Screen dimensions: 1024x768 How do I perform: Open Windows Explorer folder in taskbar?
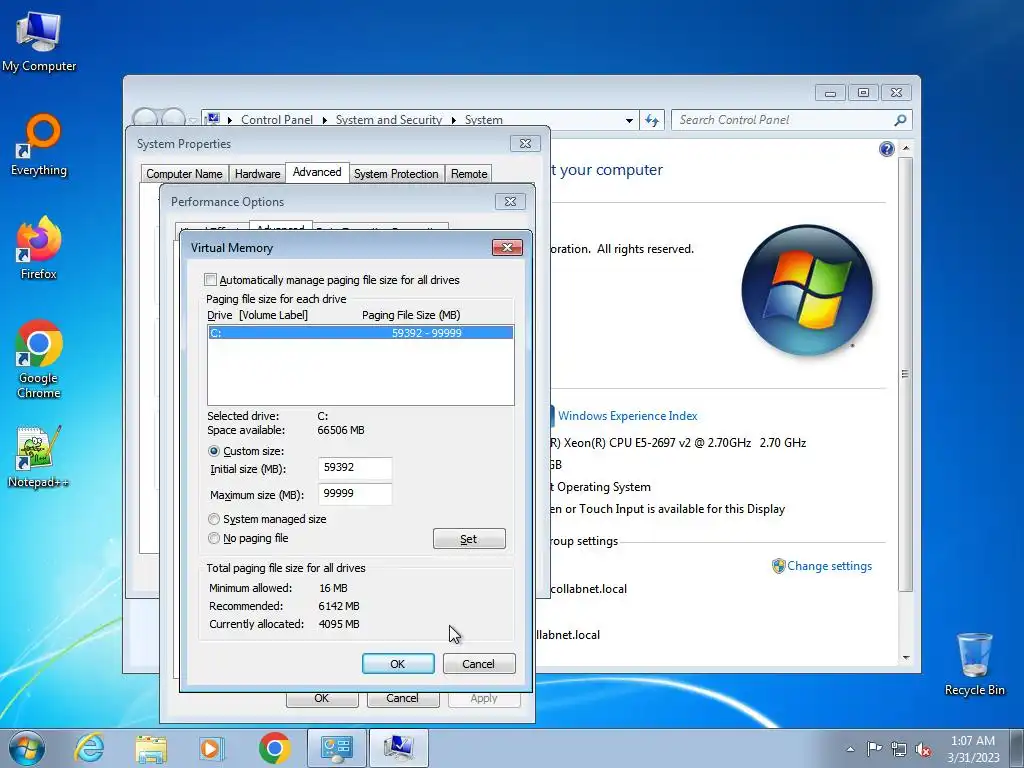coord(151,748)
